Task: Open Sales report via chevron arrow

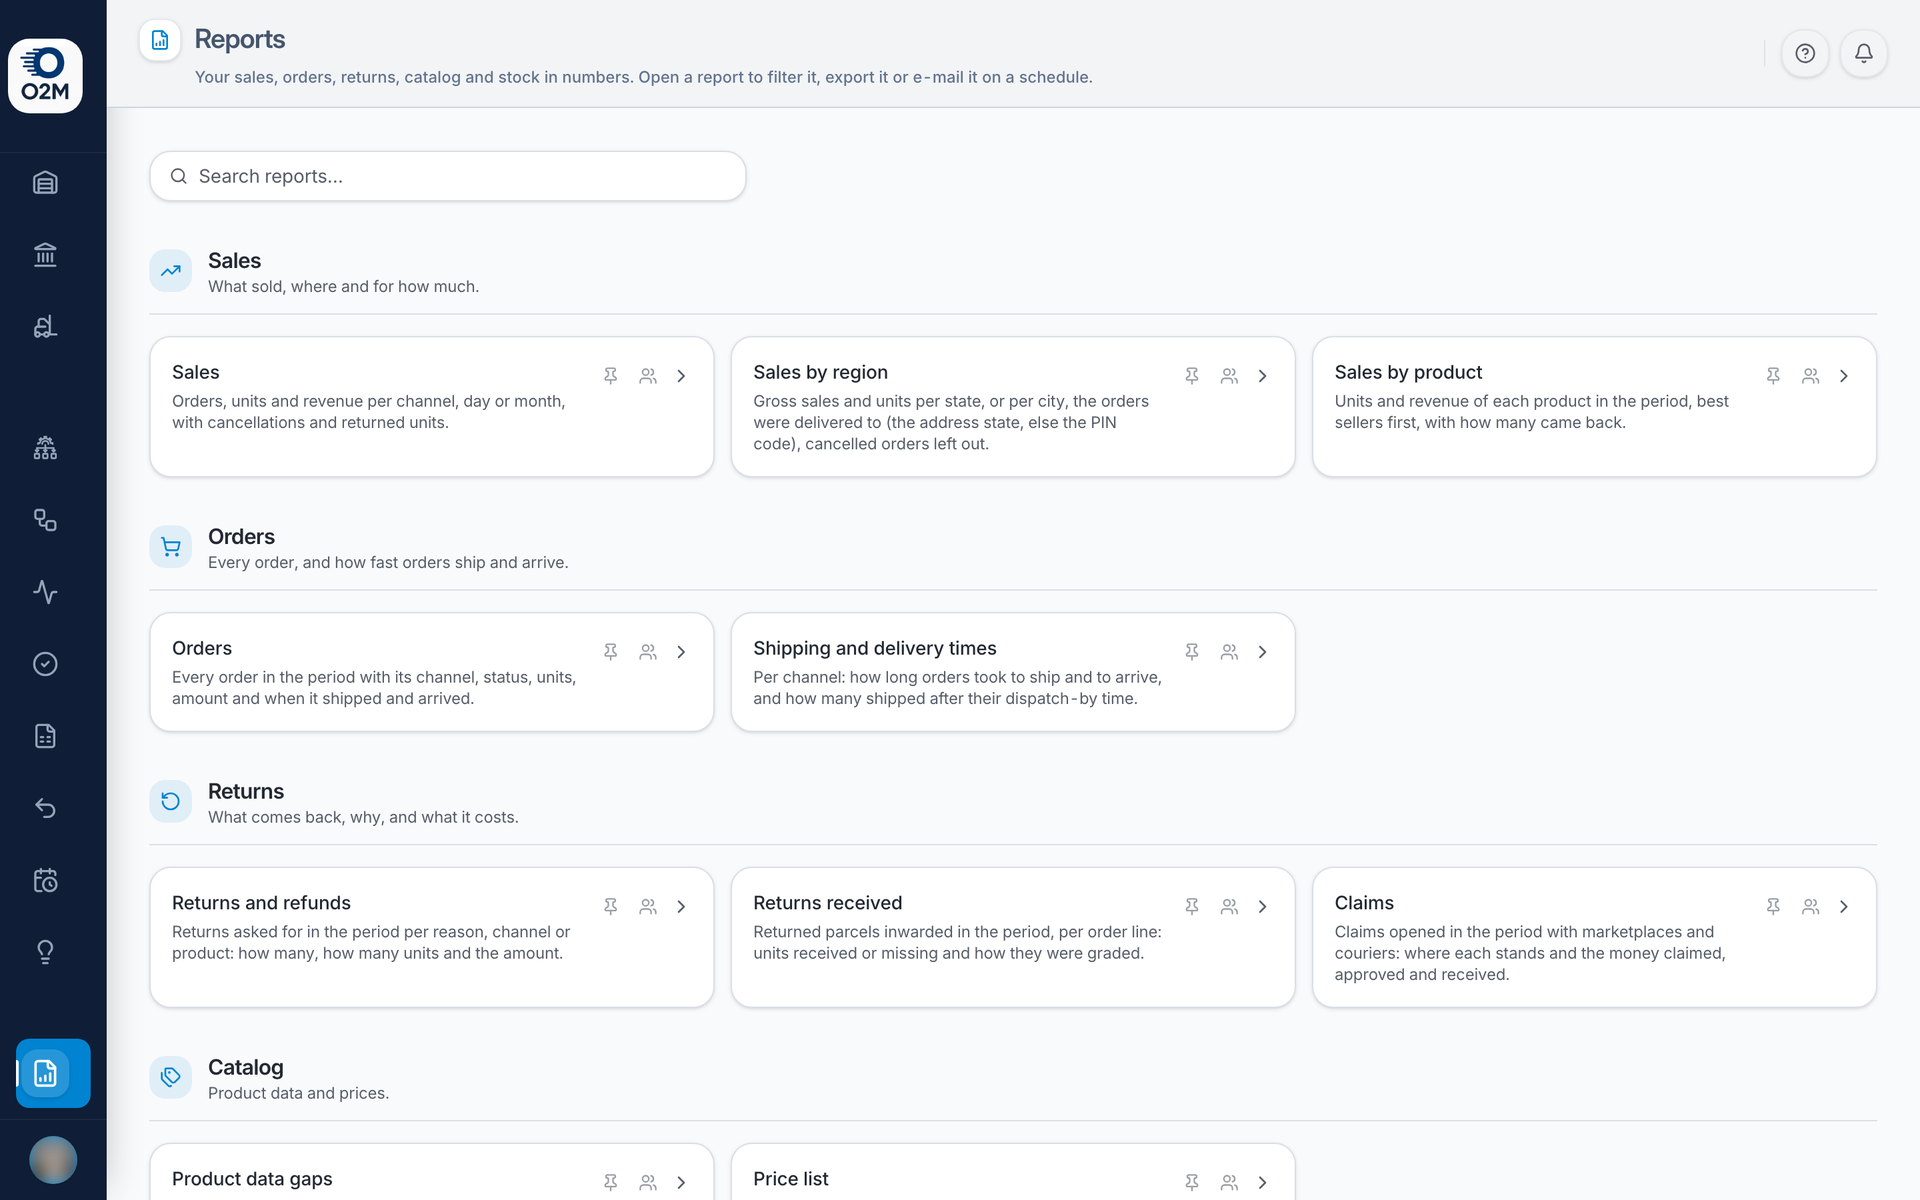Action: [x=682, y=376]
